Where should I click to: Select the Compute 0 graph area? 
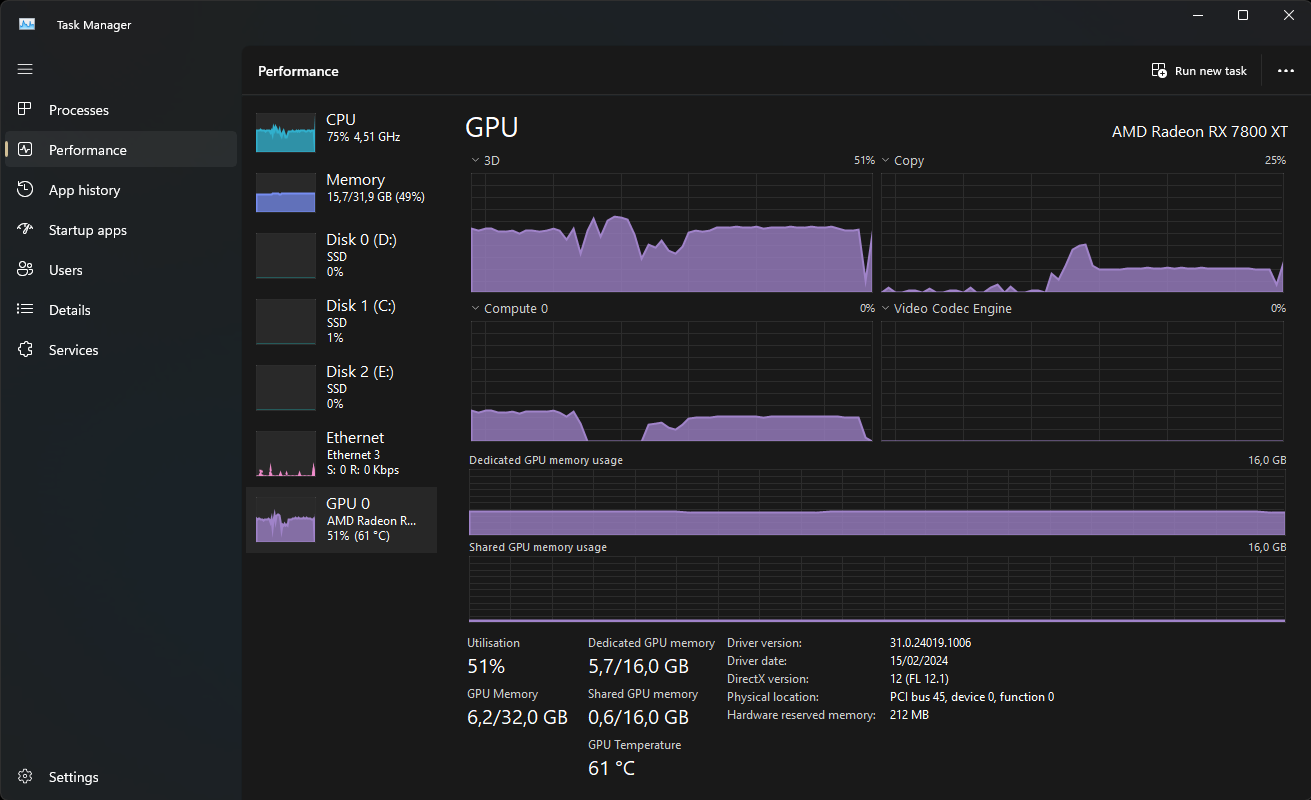(670, 380)
